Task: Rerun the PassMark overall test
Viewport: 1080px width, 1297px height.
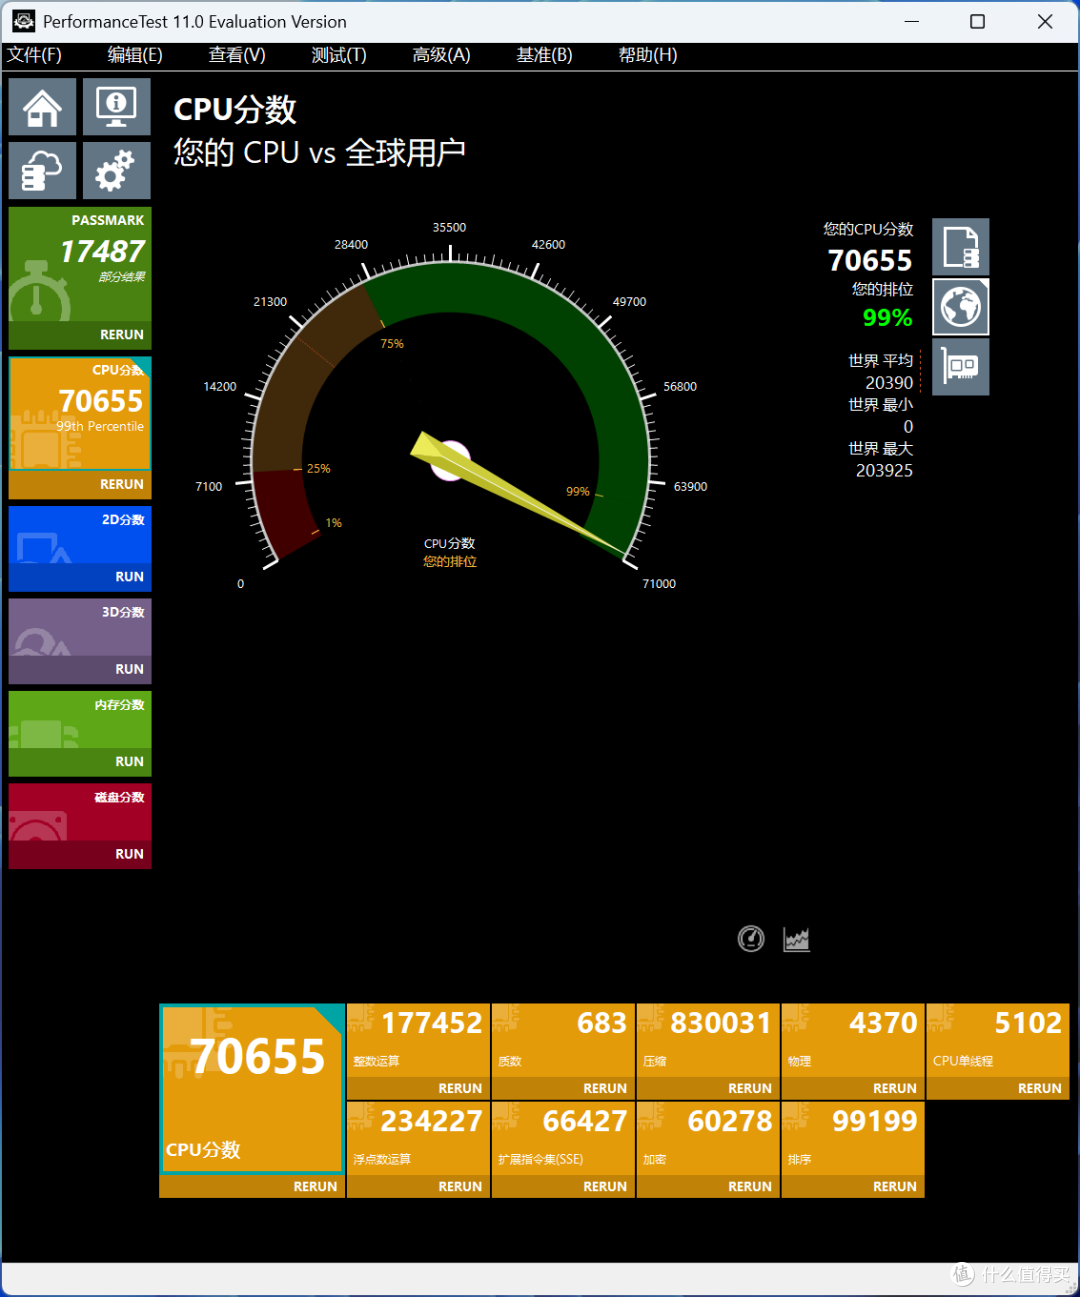Action: coord(80,335)
